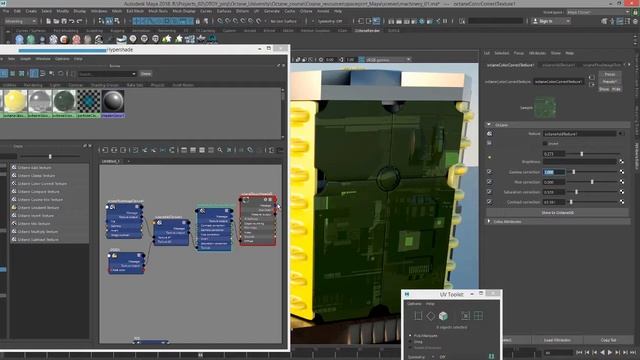Open the Octane menu in Maya menu bar
The width and height of the screenshot is (640, 360).
pyautogui.click(x=306, y=11)
